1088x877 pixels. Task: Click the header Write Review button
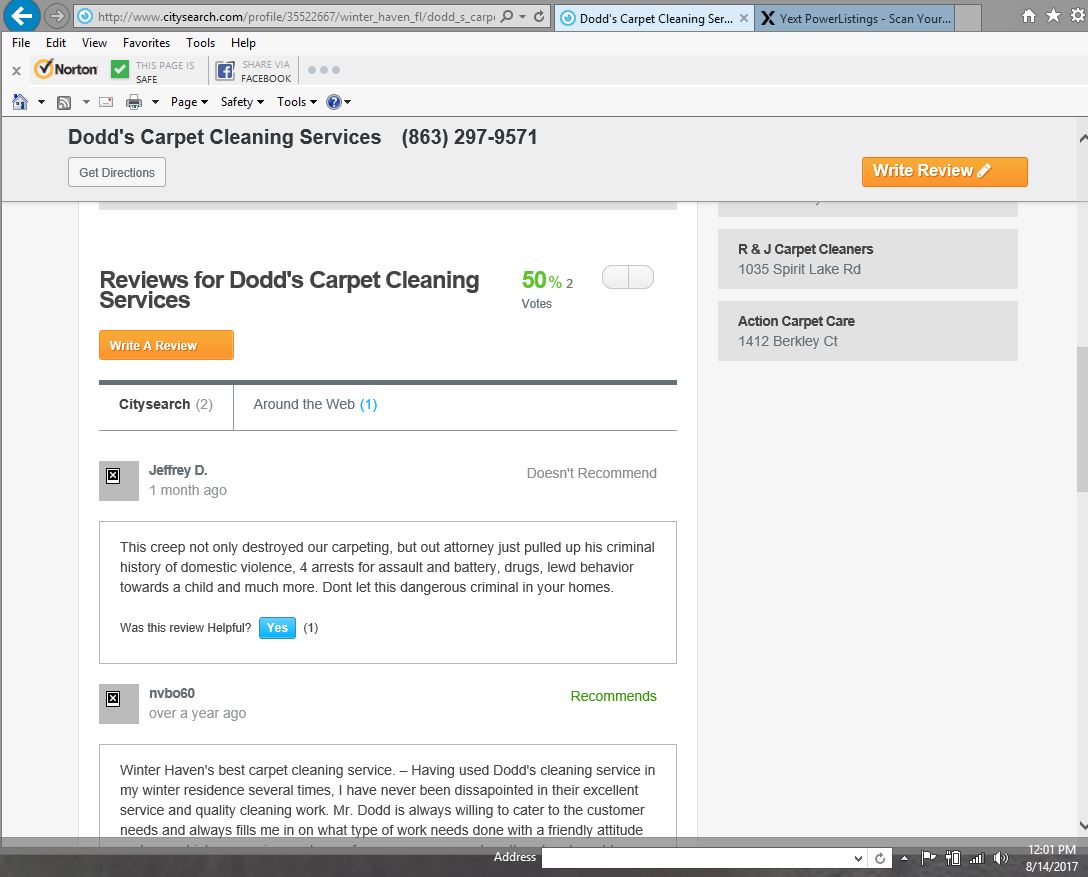point(944,171)
